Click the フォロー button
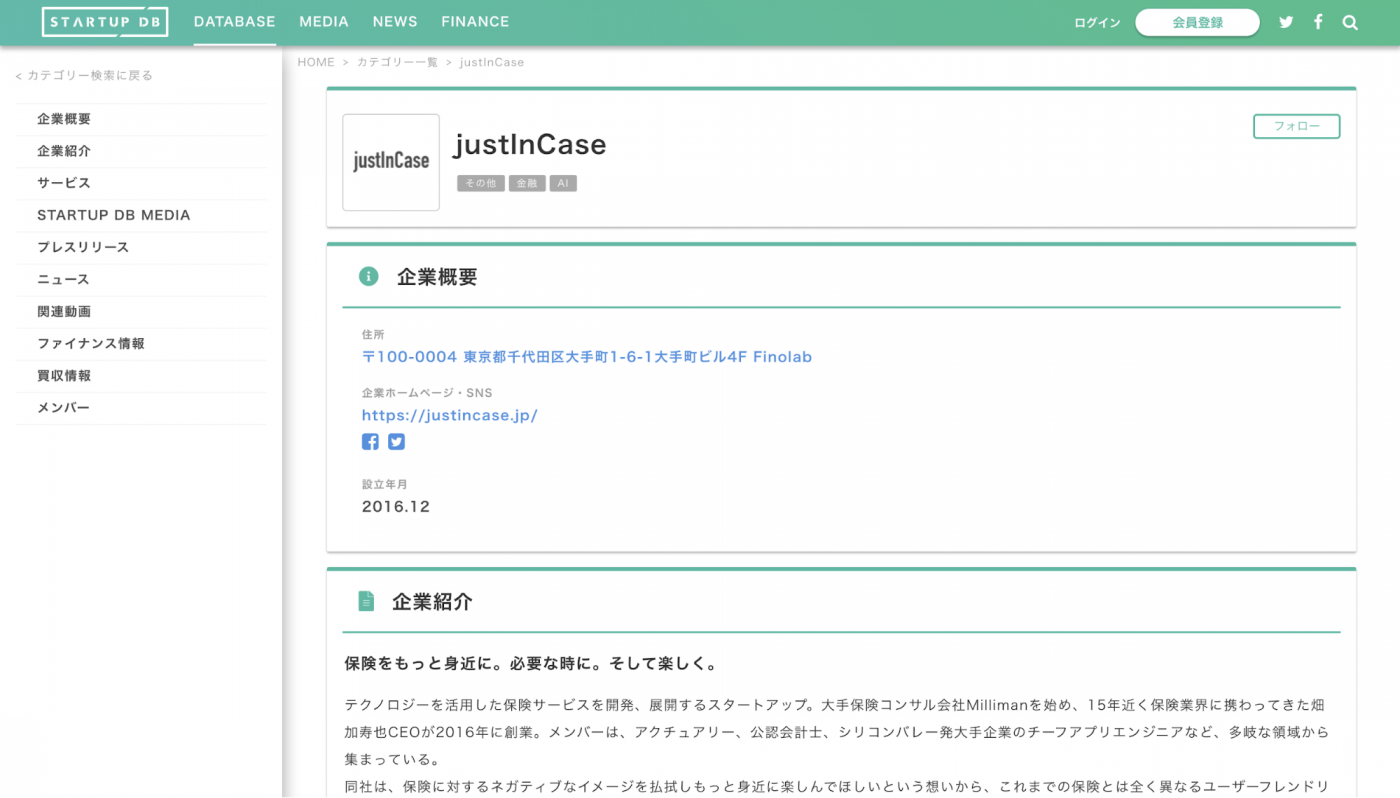Viewport: 1400px width, 798px height. [1296, 126]
